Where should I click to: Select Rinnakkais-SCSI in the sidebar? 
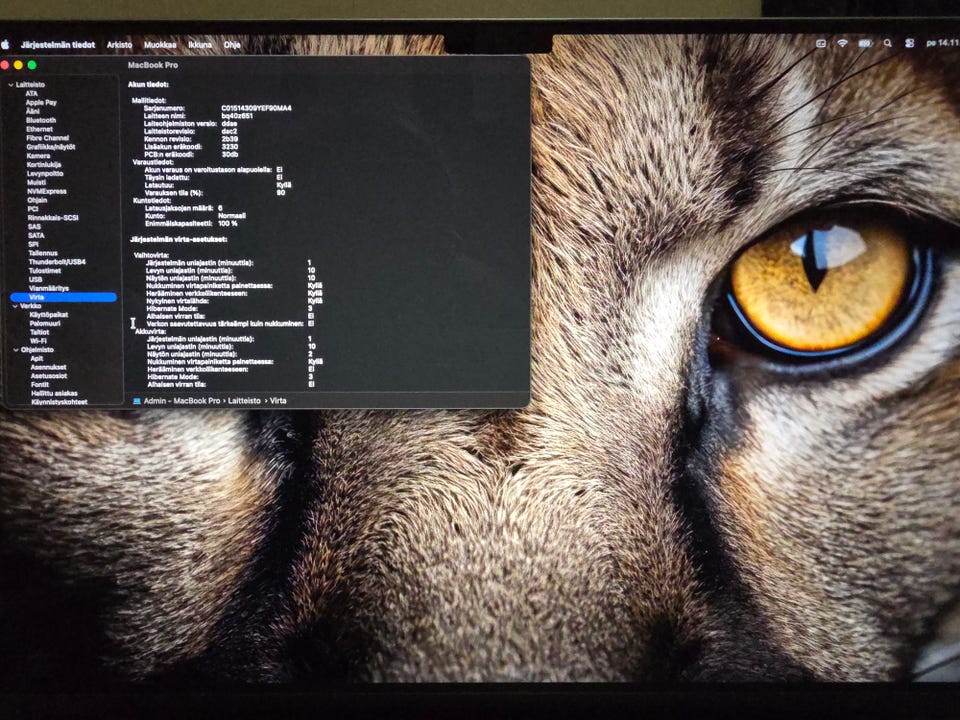pyautogui.click(x=53, y=218)
